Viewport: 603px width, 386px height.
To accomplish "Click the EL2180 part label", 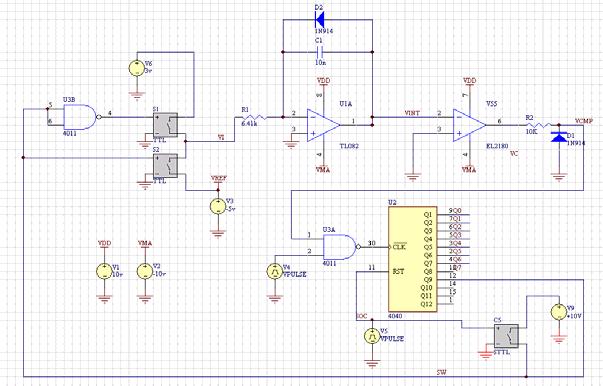I will [x=497, y=146].
